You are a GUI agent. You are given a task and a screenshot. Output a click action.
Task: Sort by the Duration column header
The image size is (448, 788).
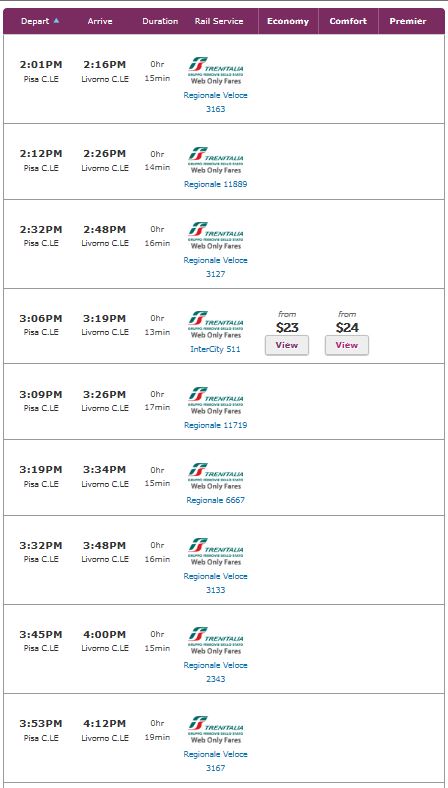(x=160, y=21)
